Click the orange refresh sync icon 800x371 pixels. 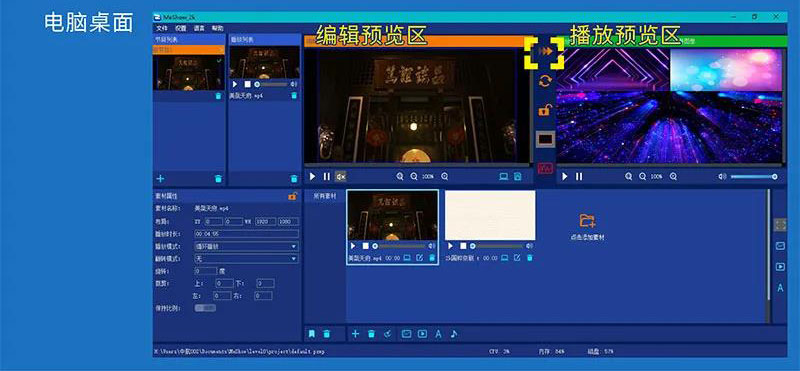(545, 81)
